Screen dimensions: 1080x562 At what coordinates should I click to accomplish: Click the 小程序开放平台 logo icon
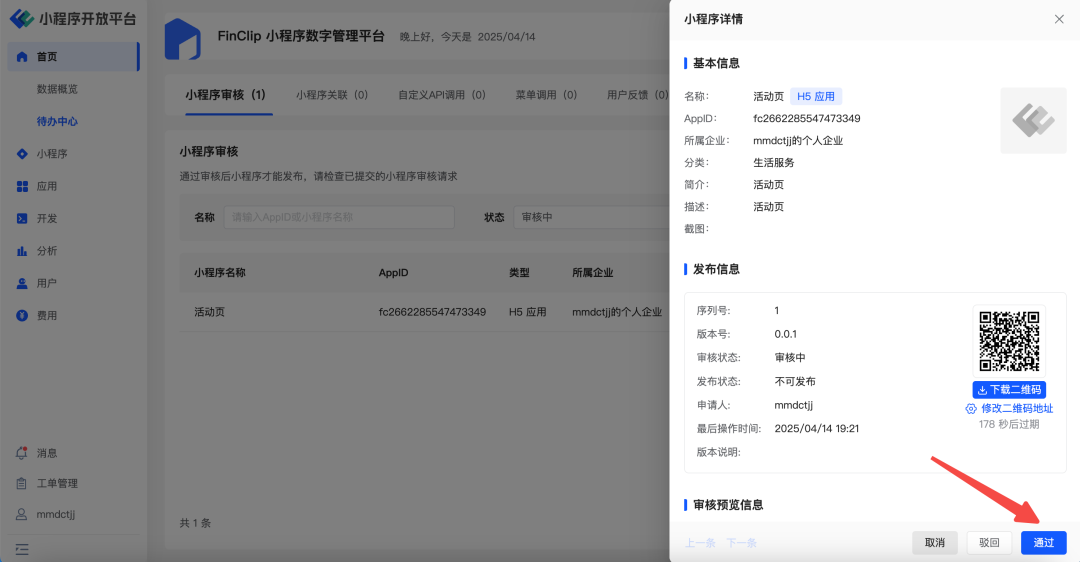(21, 19)
